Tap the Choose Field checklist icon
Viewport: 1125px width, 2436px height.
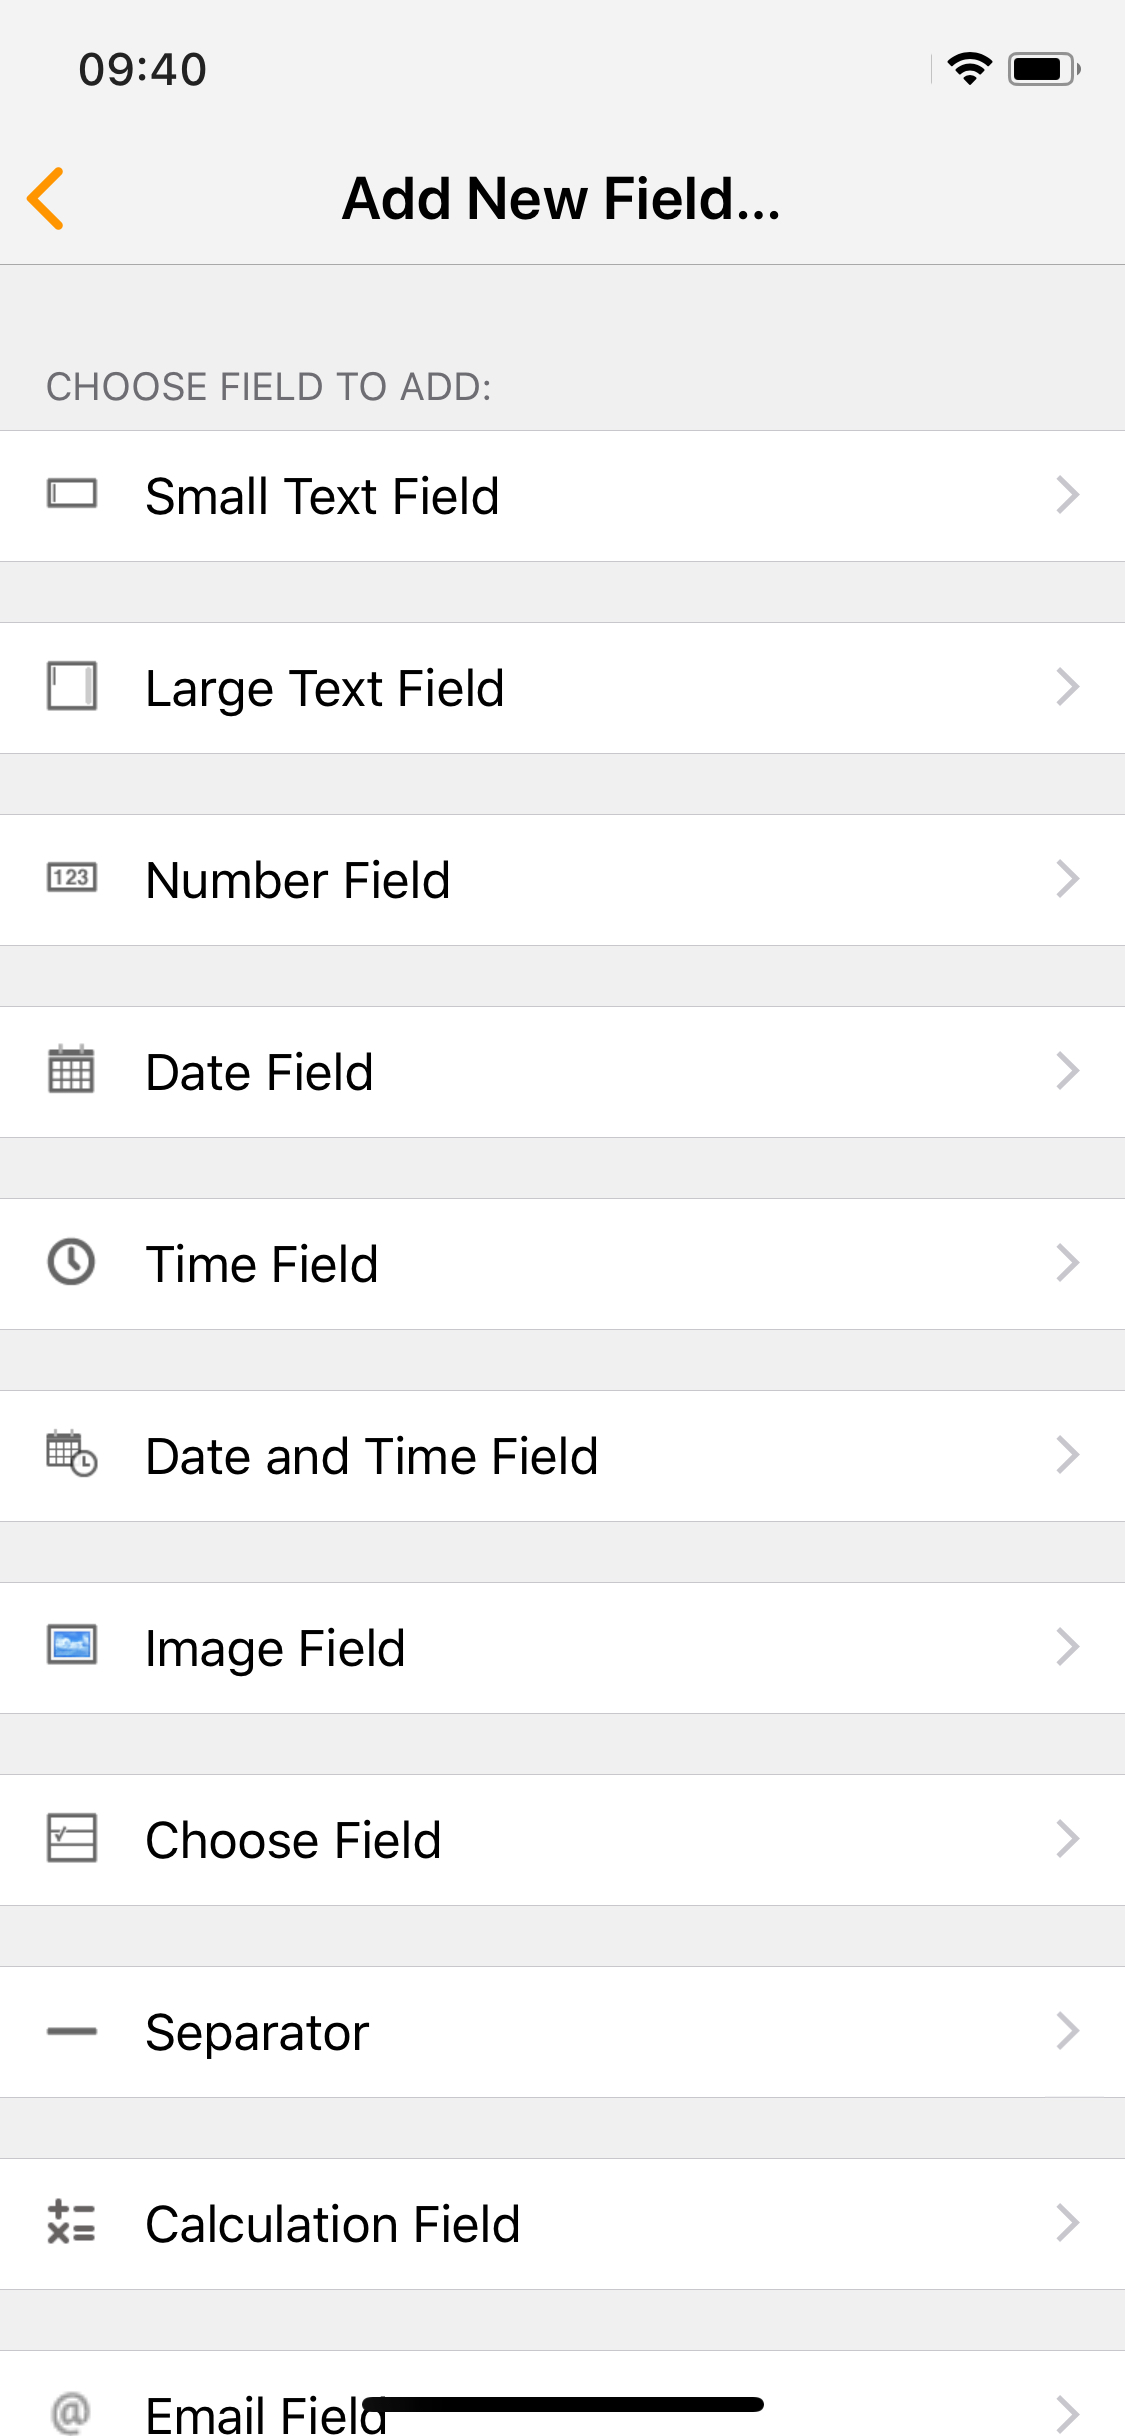point(72,1839)
